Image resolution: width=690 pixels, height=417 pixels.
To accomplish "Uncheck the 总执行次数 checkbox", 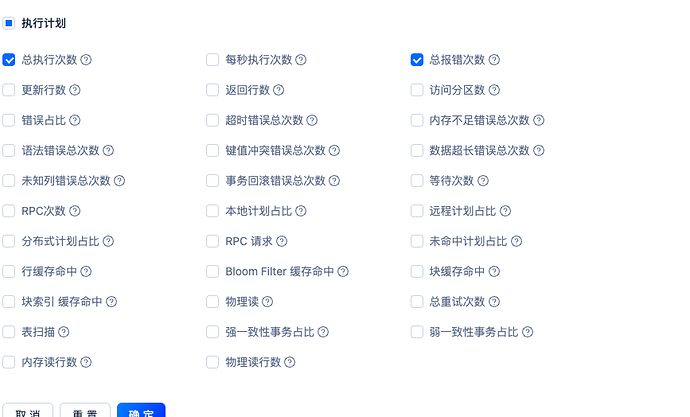I will coord(9,60).
